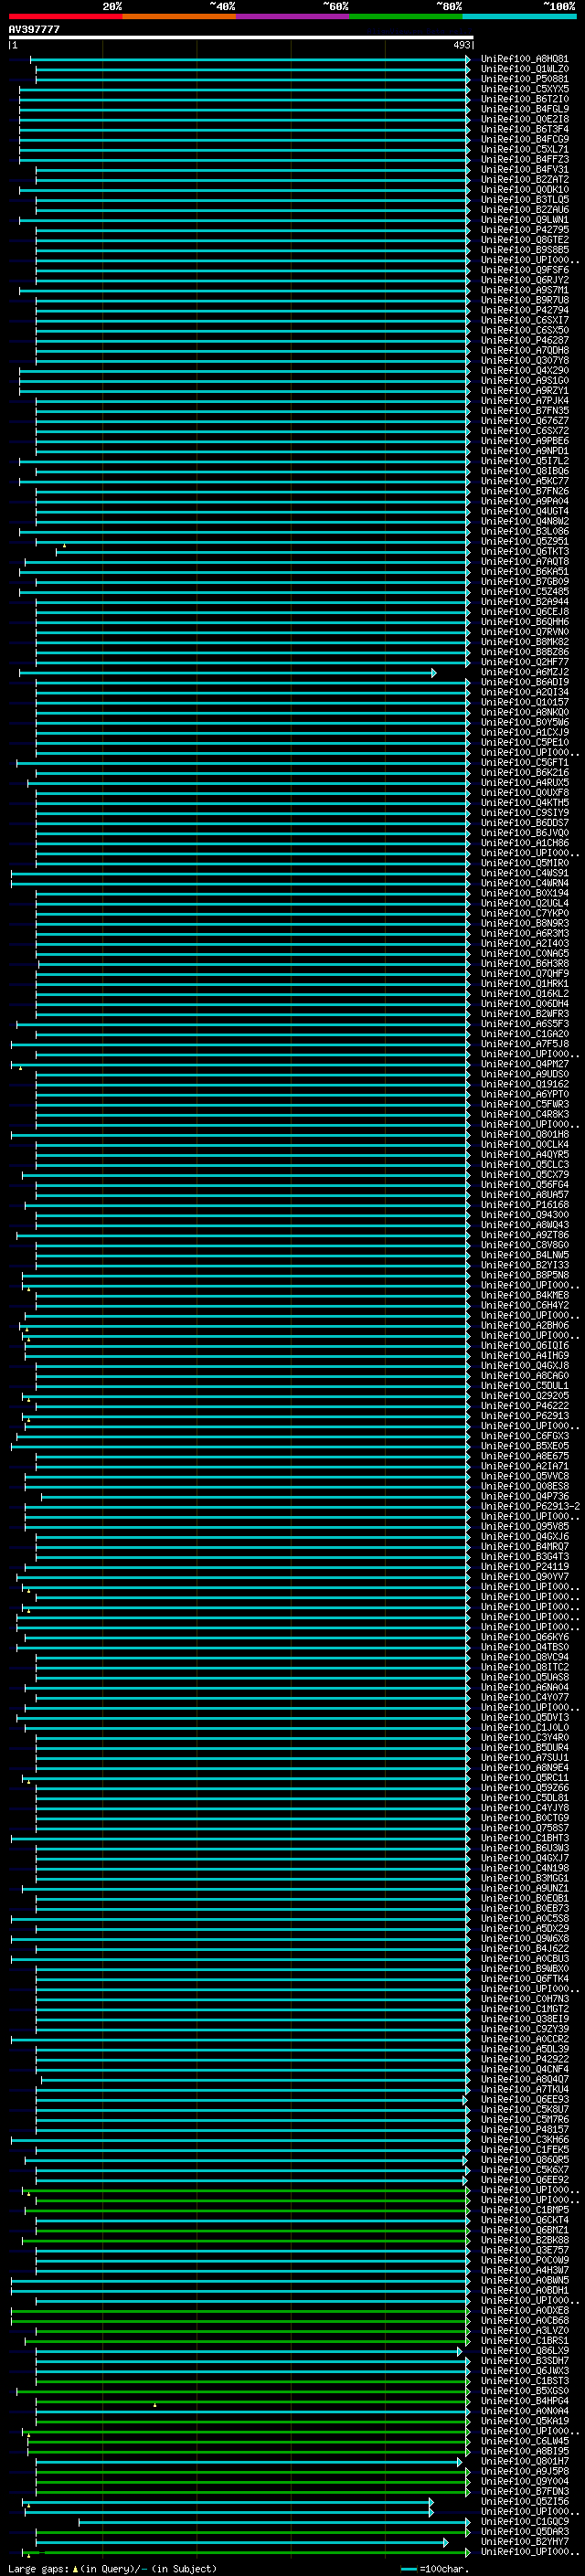Select the UniRef100_B2YI33 label
This screenshot has width=585, height=2576.
tap(525, 1265)
